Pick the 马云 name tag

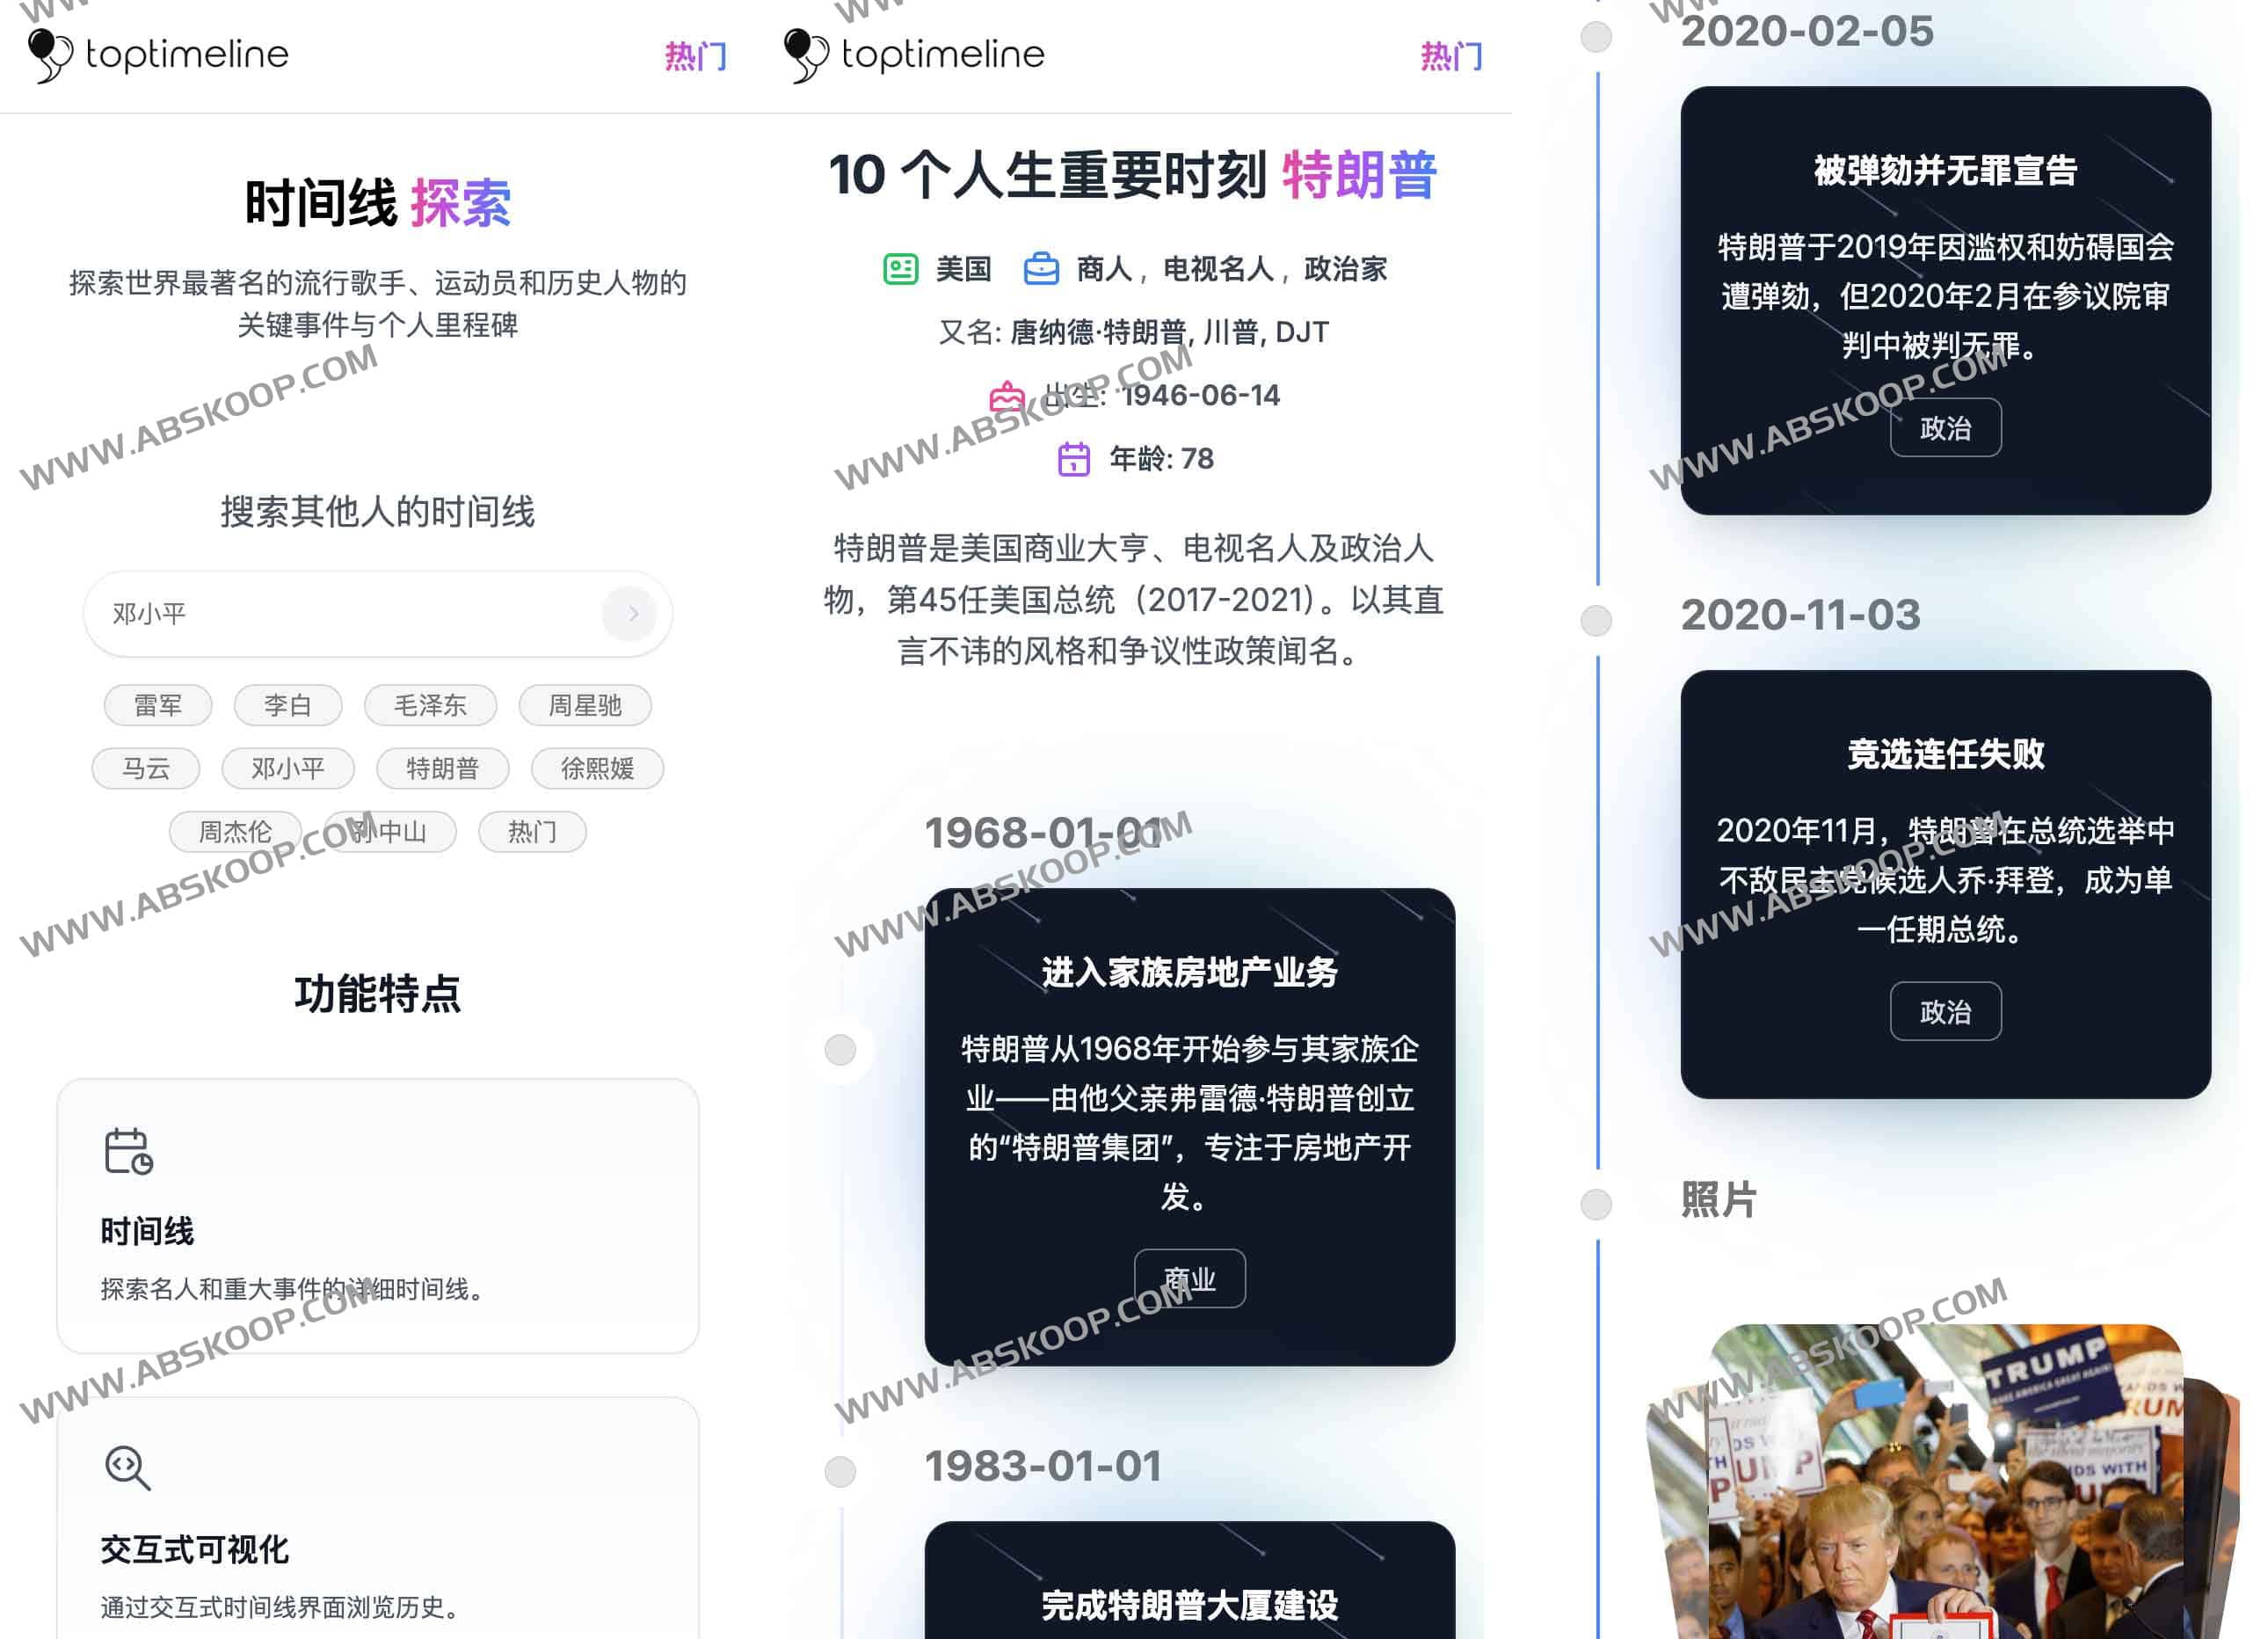(x=146, y=769)
